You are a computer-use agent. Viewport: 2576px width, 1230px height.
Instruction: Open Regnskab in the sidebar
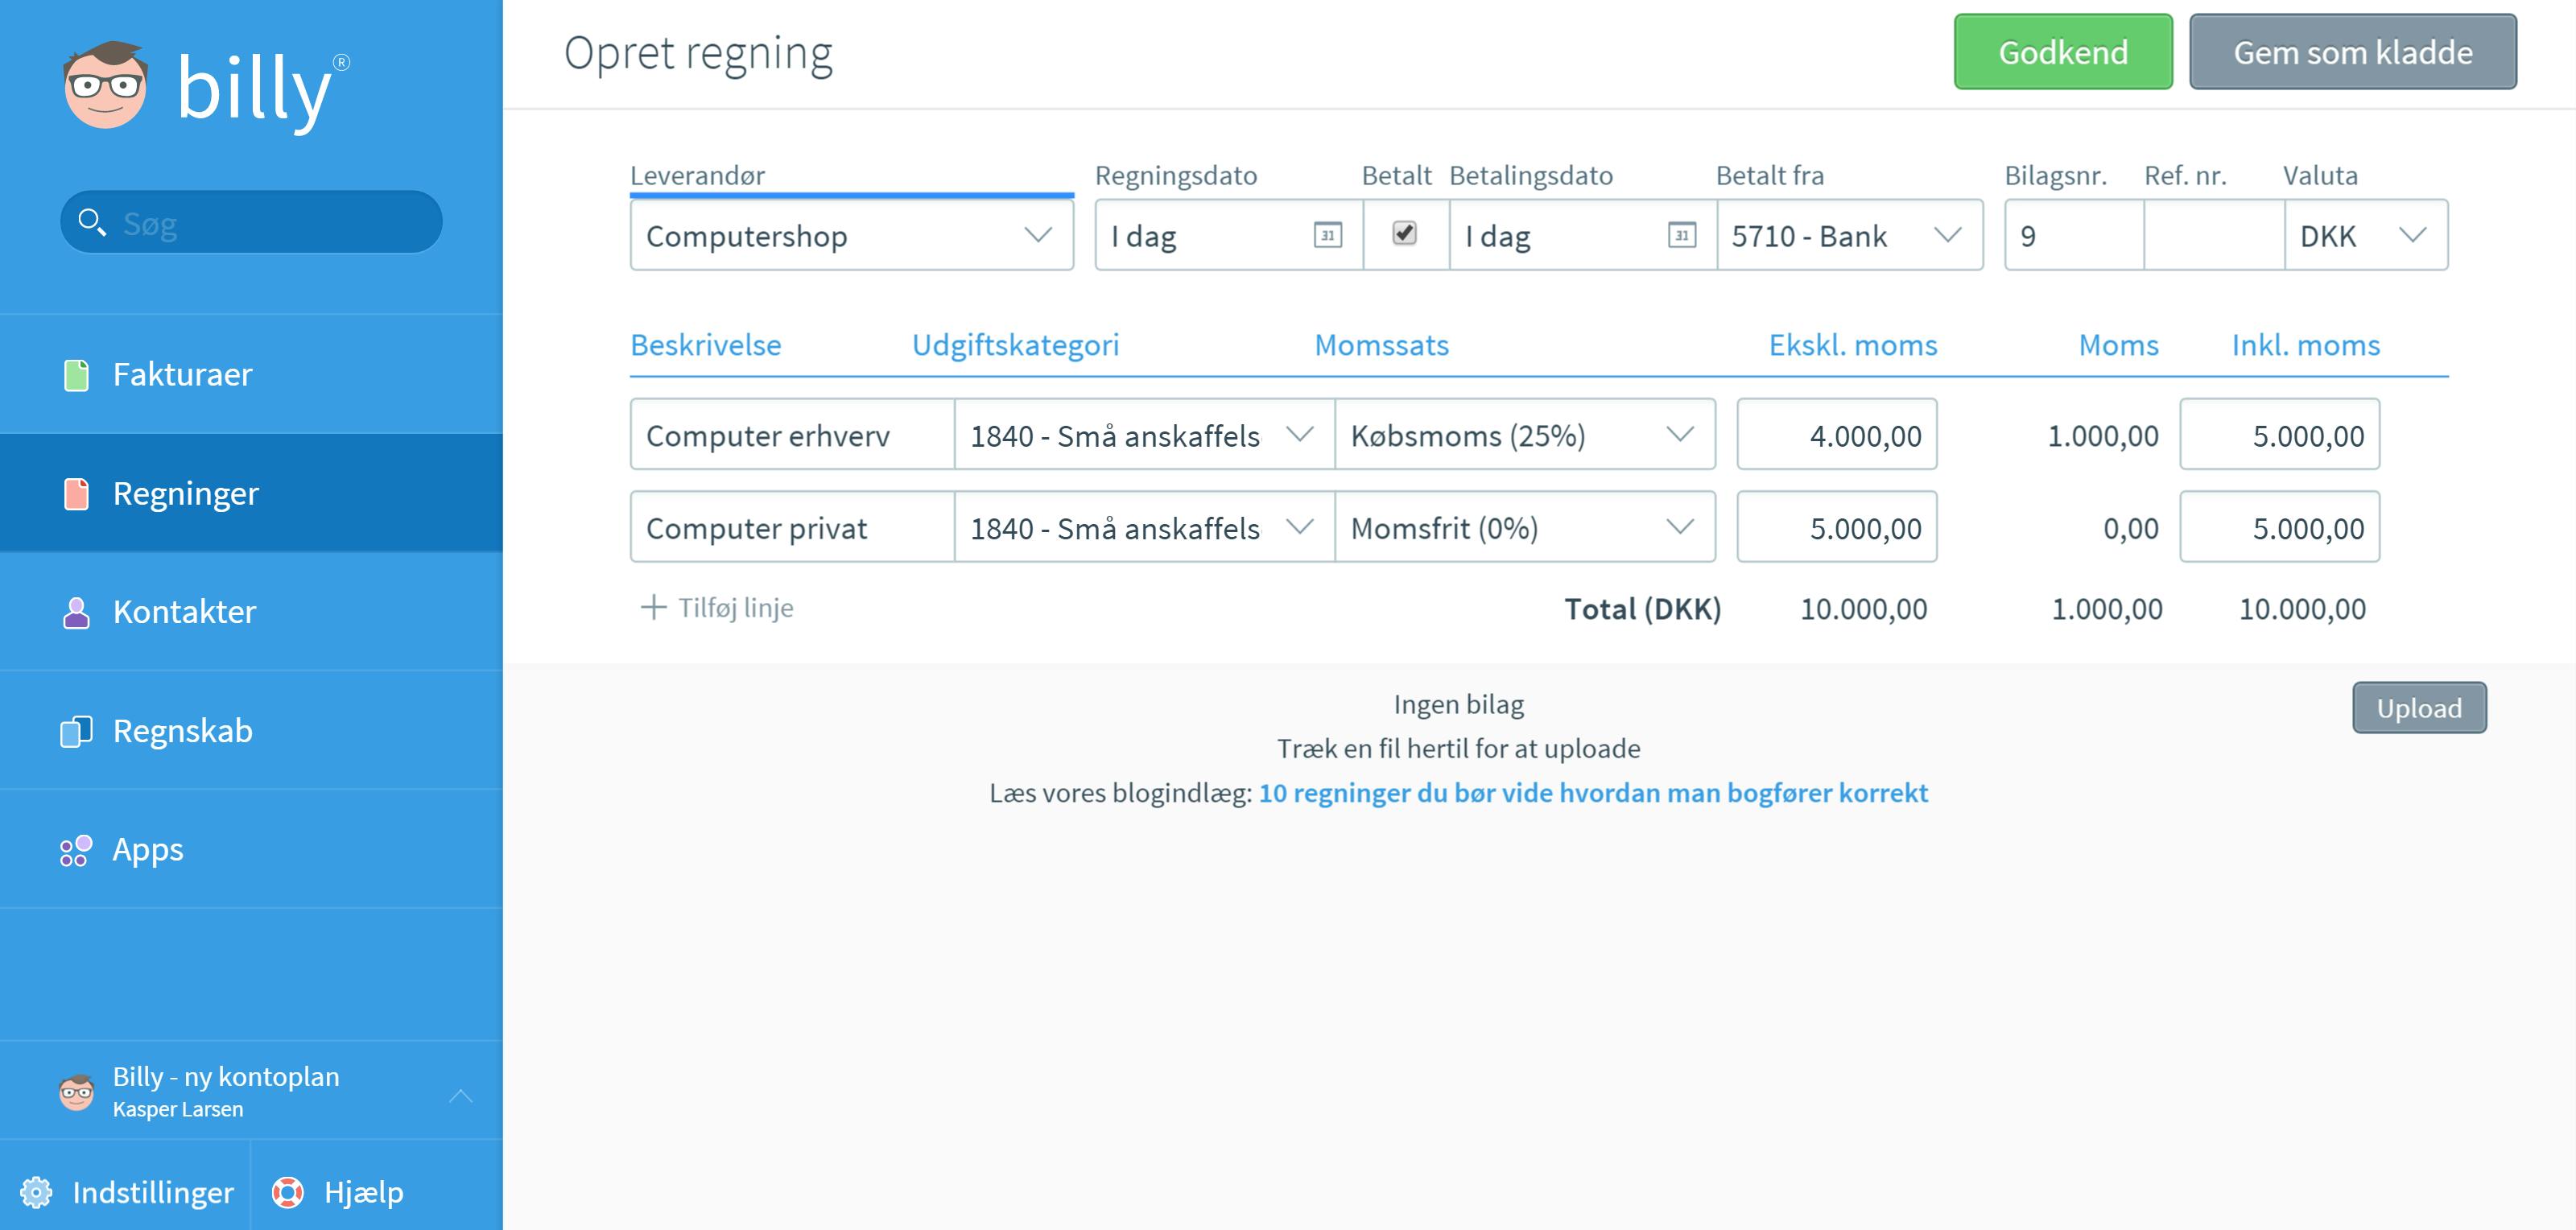(251, 730)
